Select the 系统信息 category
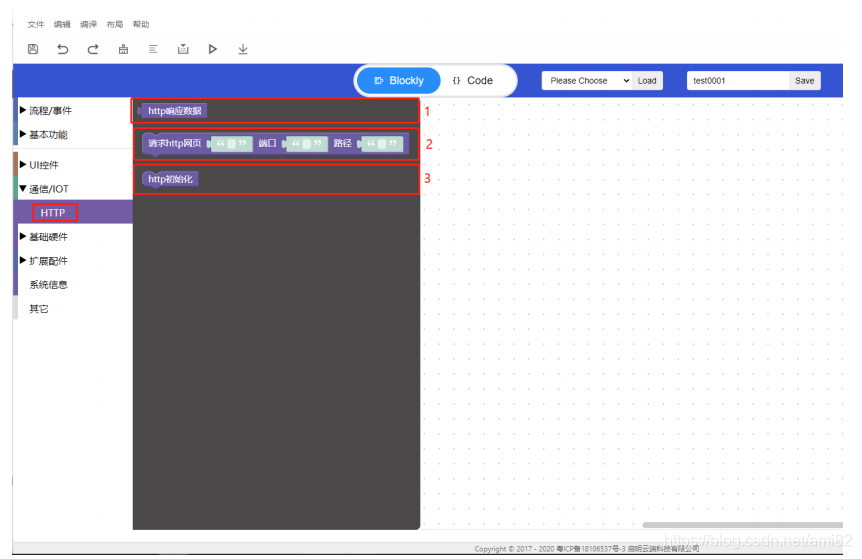Viewport: 862px width, 559px height. tap(48, 285)
